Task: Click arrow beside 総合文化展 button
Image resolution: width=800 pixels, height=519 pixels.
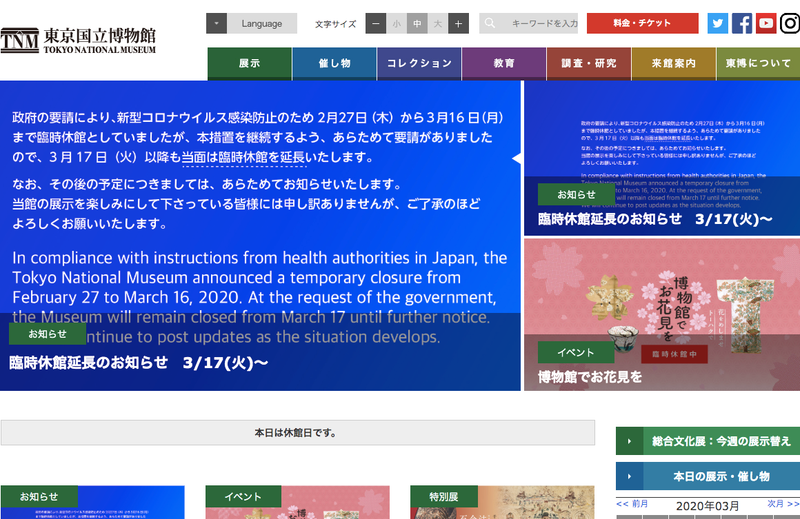Action: 630,441
